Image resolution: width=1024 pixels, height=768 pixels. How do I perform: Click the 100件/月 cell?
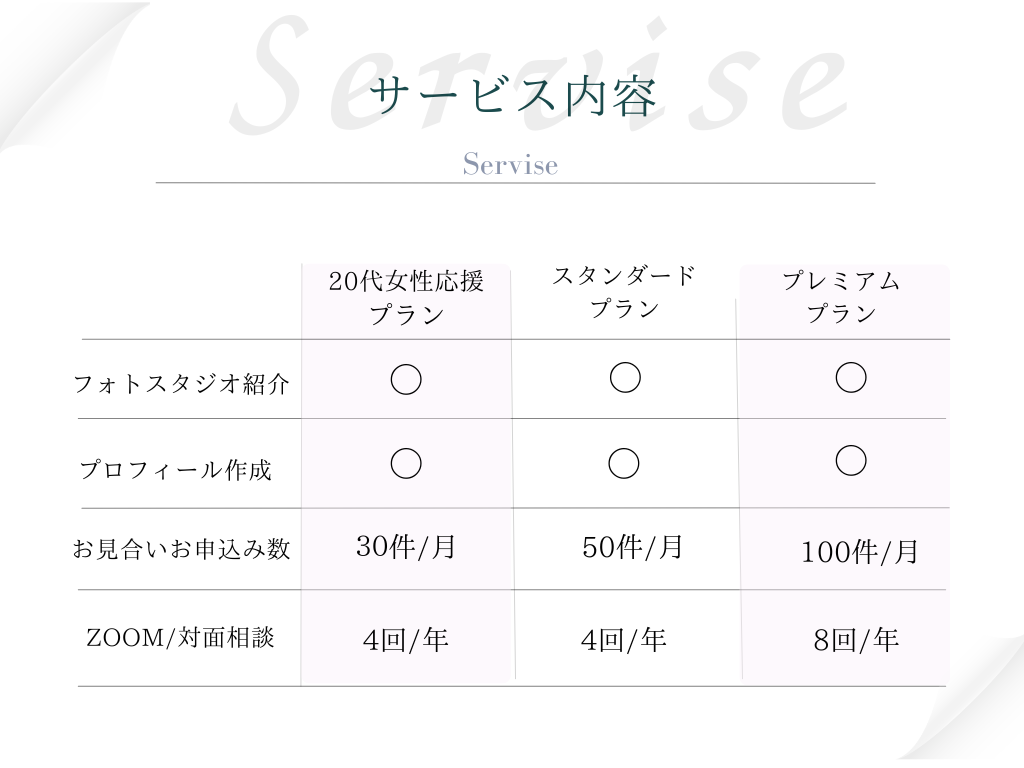(859, 552)
